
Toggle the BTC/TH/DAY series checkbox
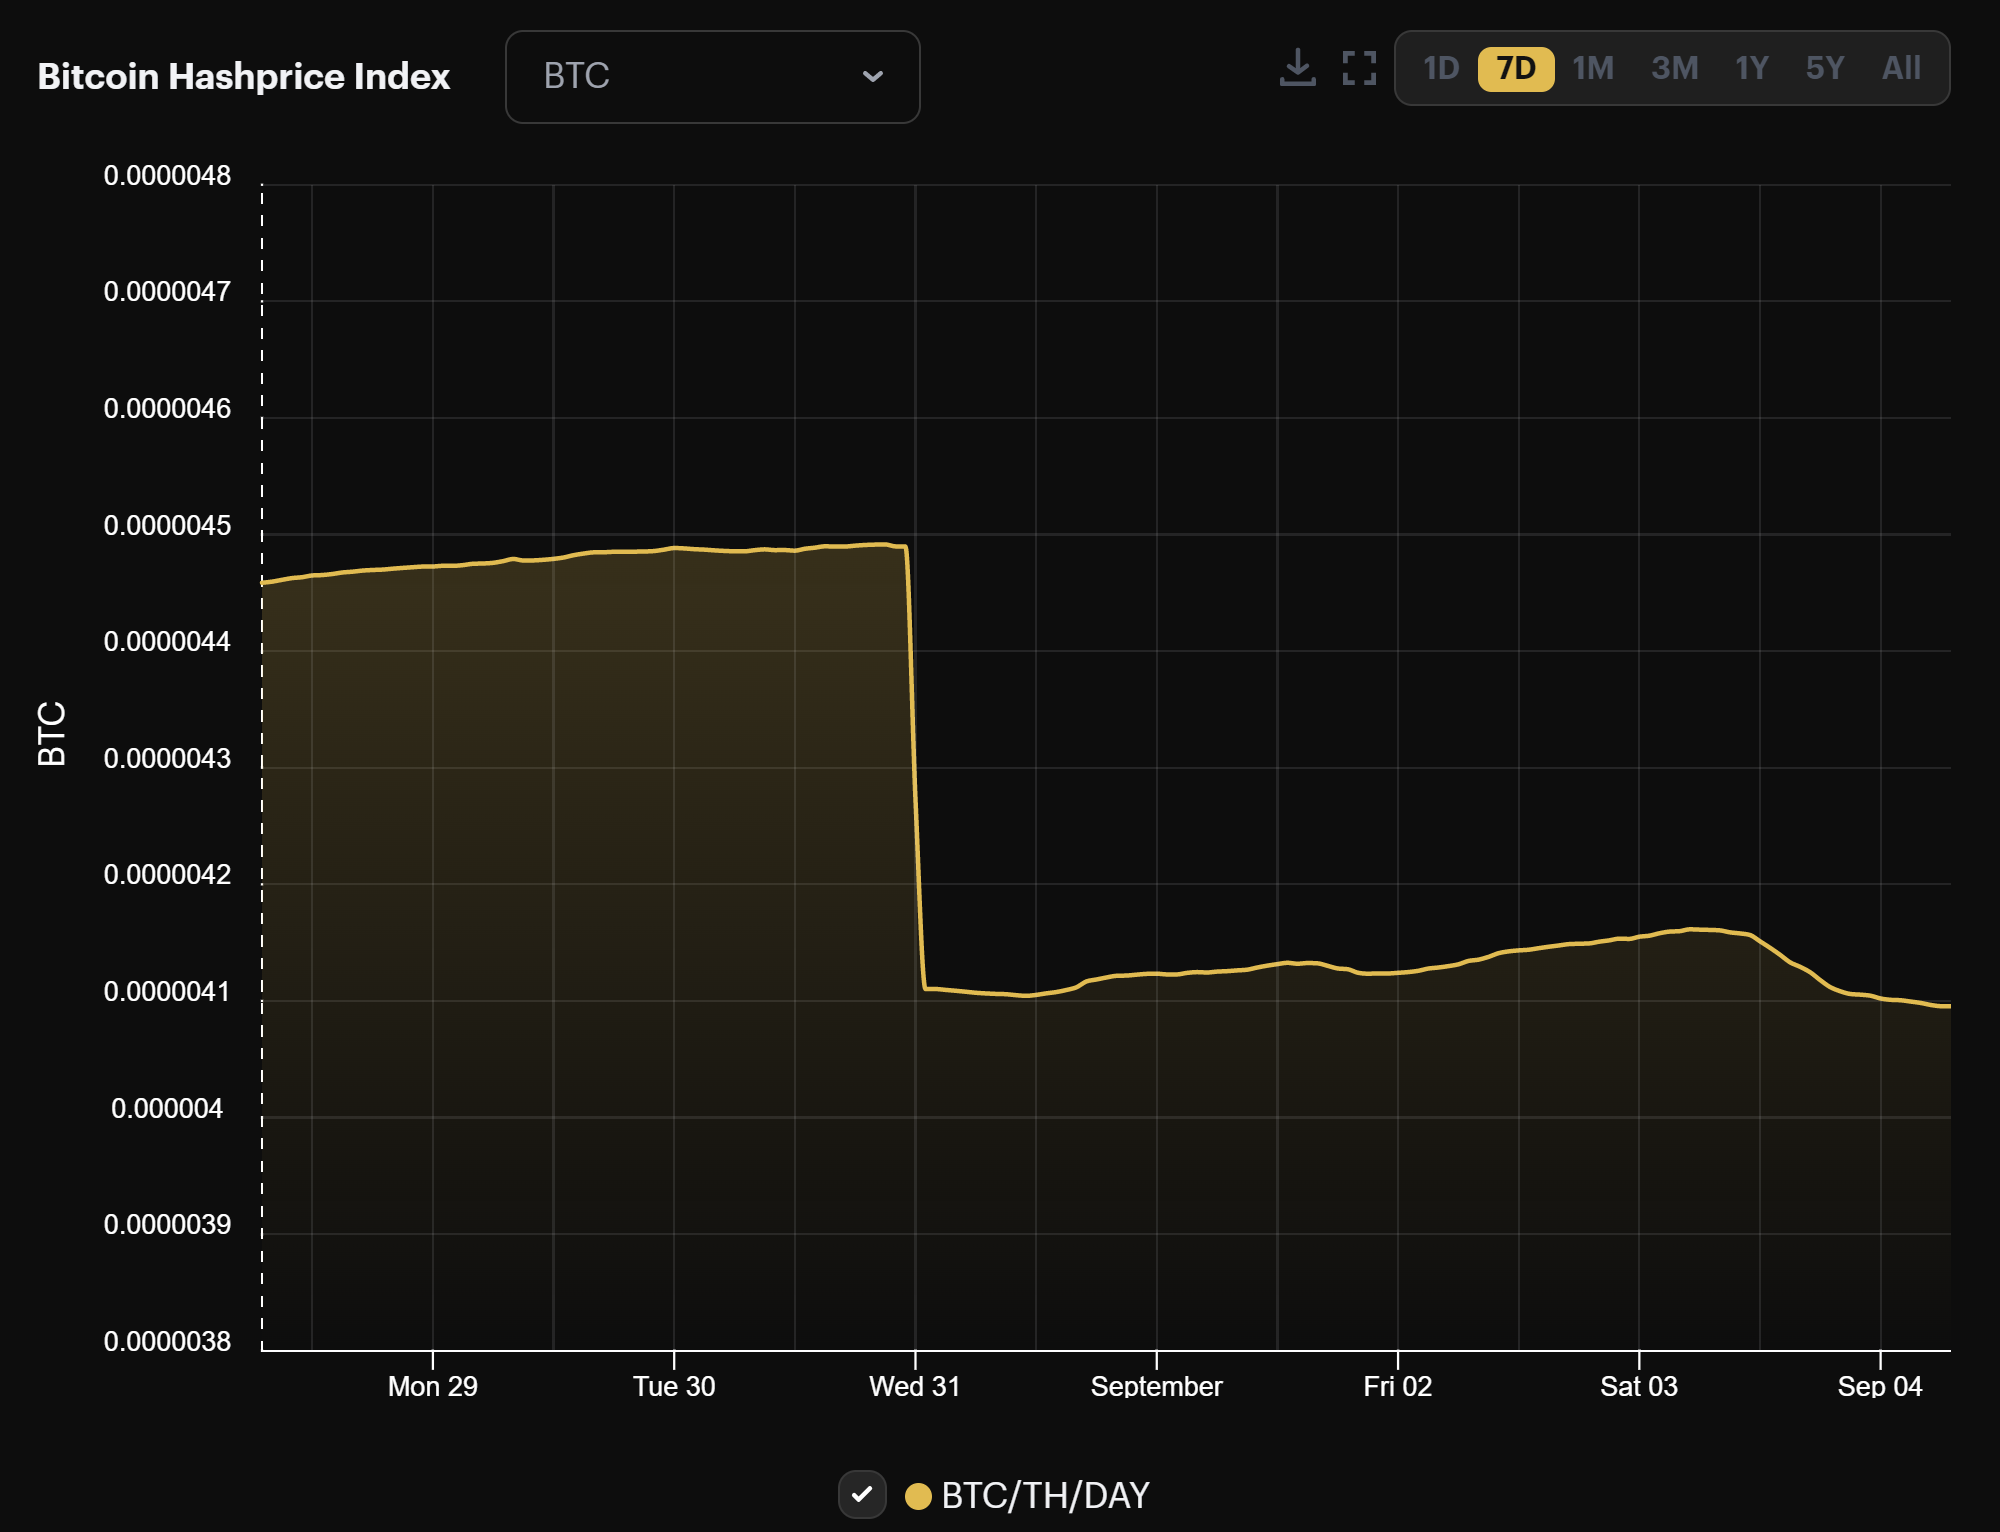click(862, 1495)
